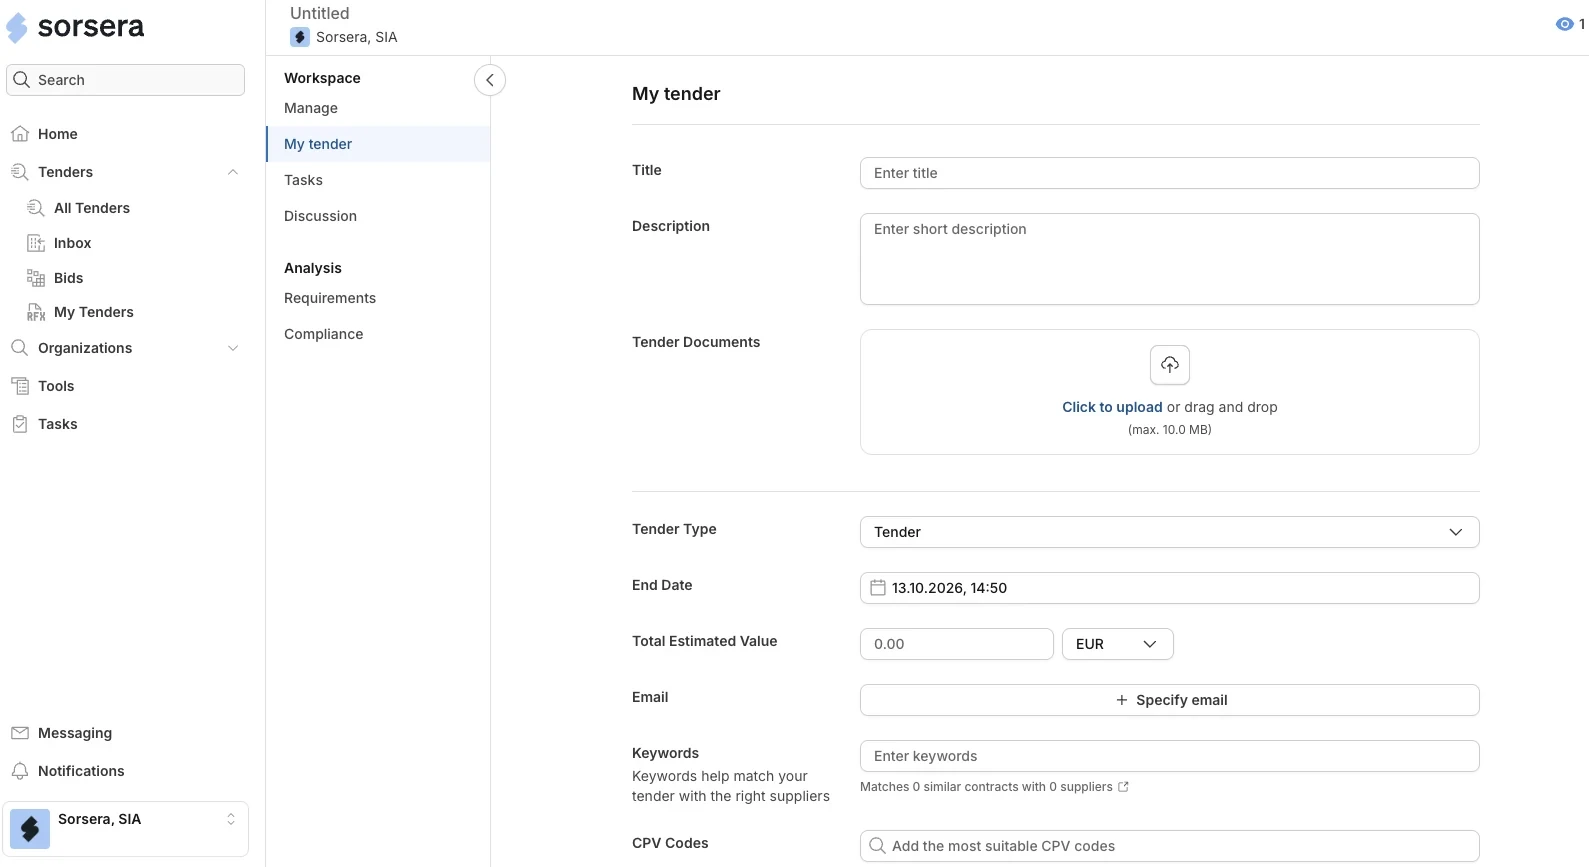1589x867 pixels.
Task: Open the EUR currency dropdown
Action: (1118, 644)
